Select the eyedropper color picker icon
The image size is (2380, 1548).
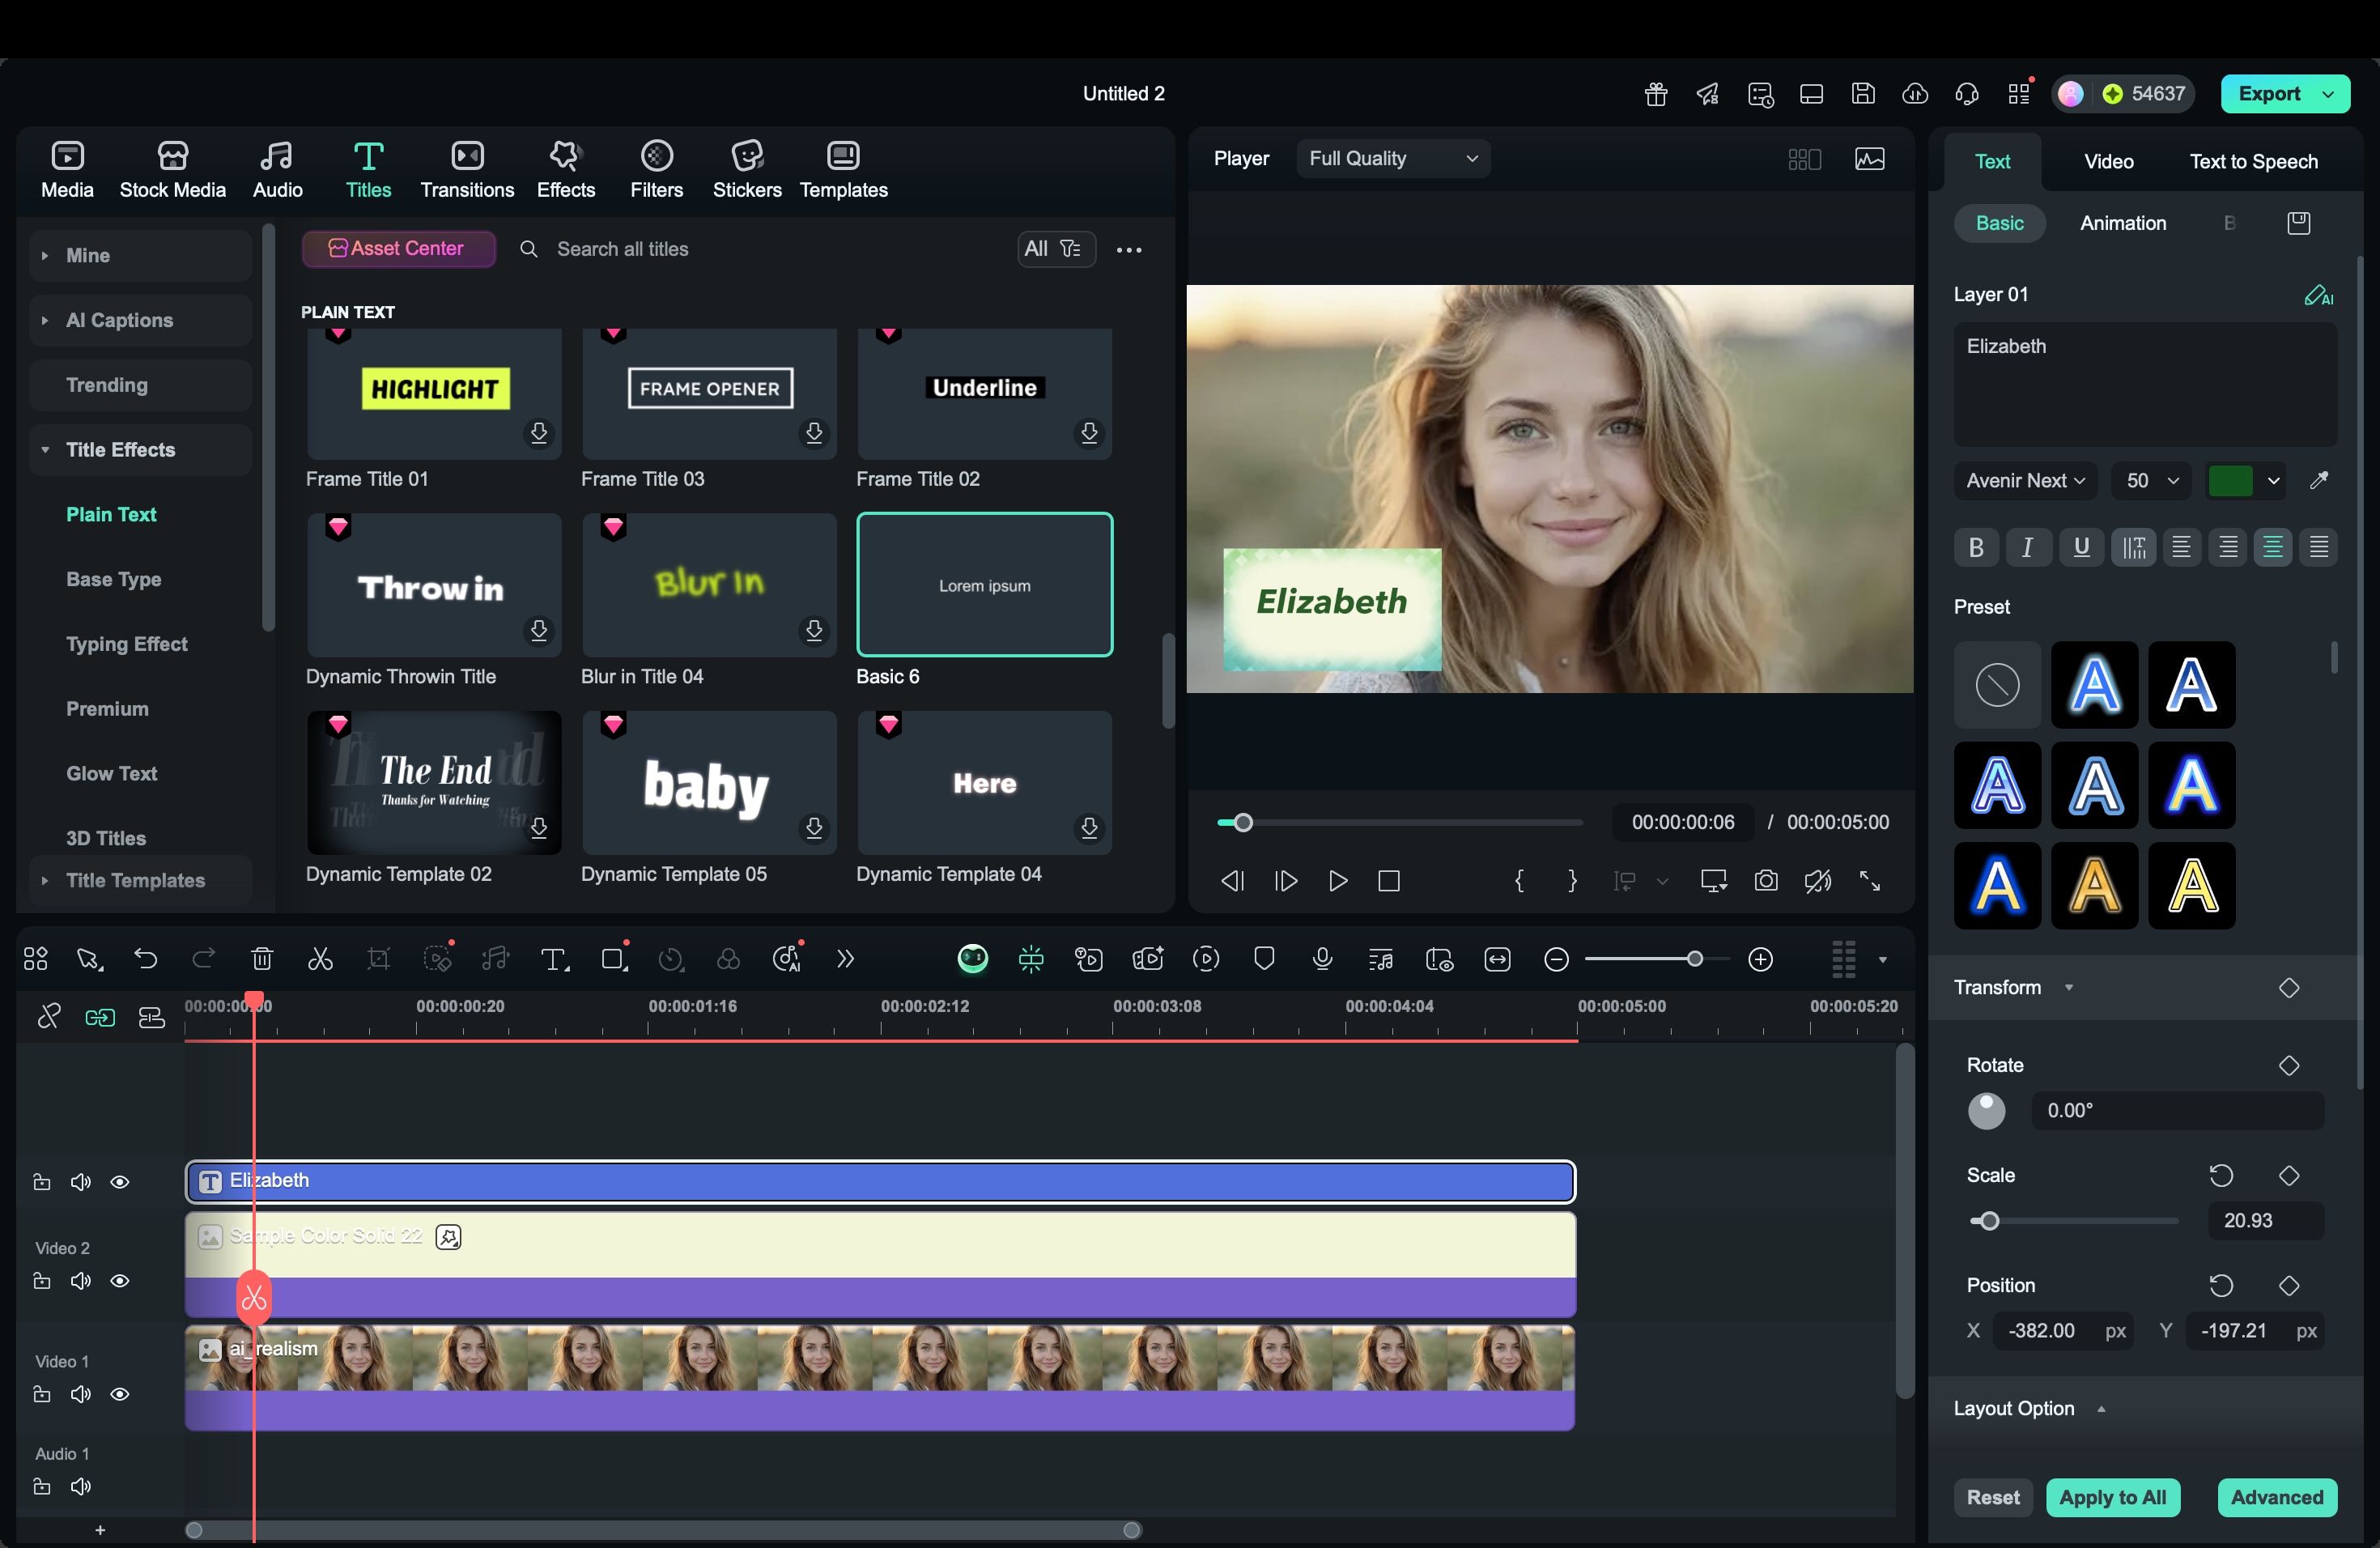coord(2319,481)
